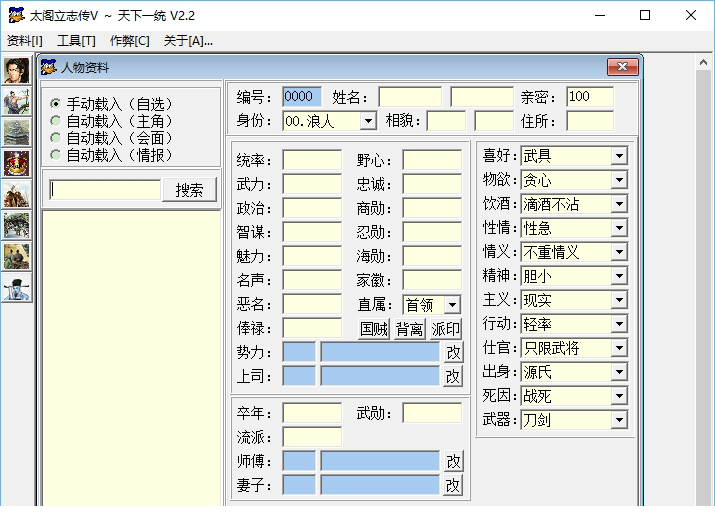Expand the 武器 dropdown showing 刀剑
Screen dimensions: 715x526
[x=619, y=420]
